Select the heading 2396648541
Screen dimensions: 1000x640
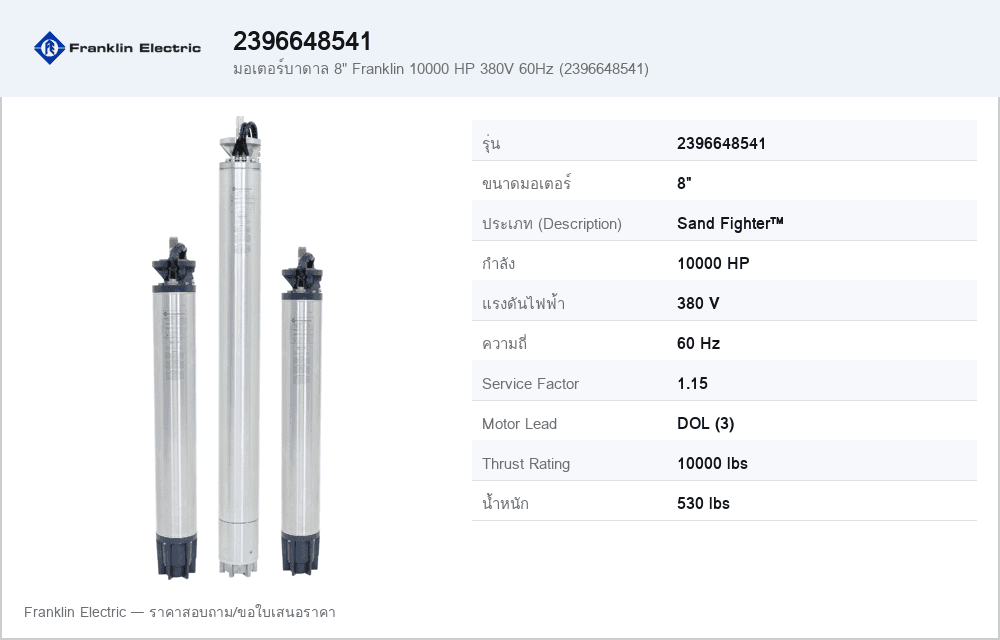302,41
